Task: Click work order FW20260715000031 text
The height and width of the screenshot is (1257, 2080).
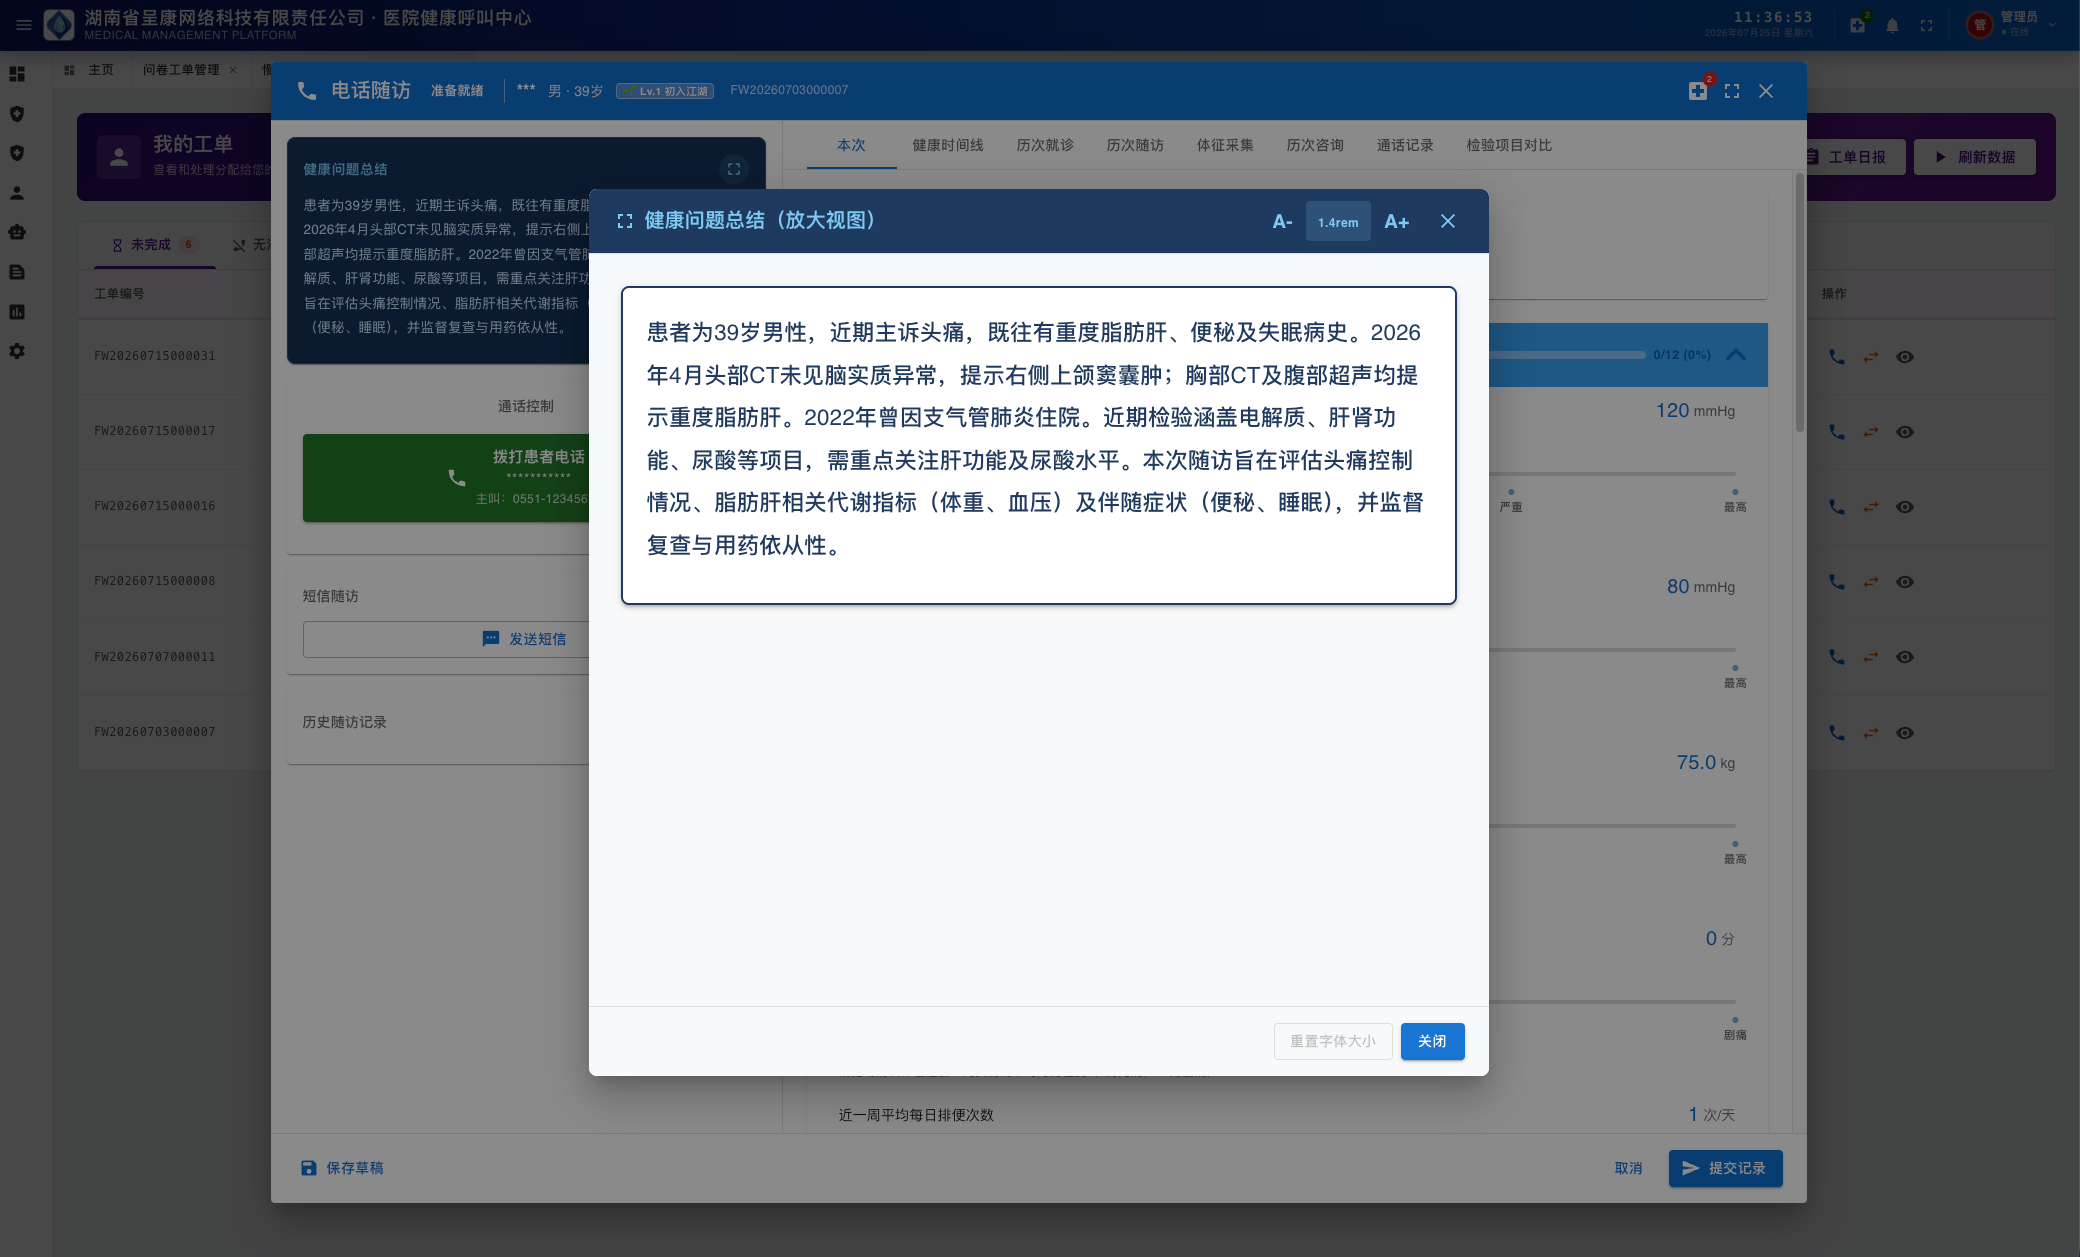Action: [155, 356]
